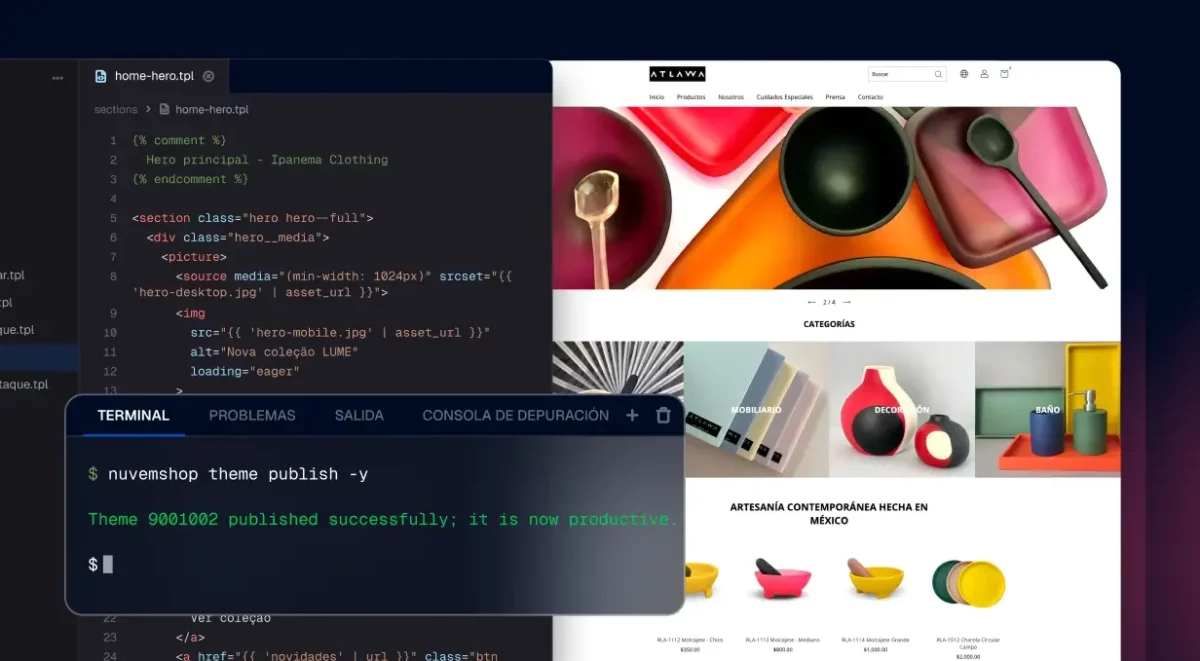Click the '{% comment %}' code on line 1
Viewport: 1200px width, 661px height.
(180, 141)
